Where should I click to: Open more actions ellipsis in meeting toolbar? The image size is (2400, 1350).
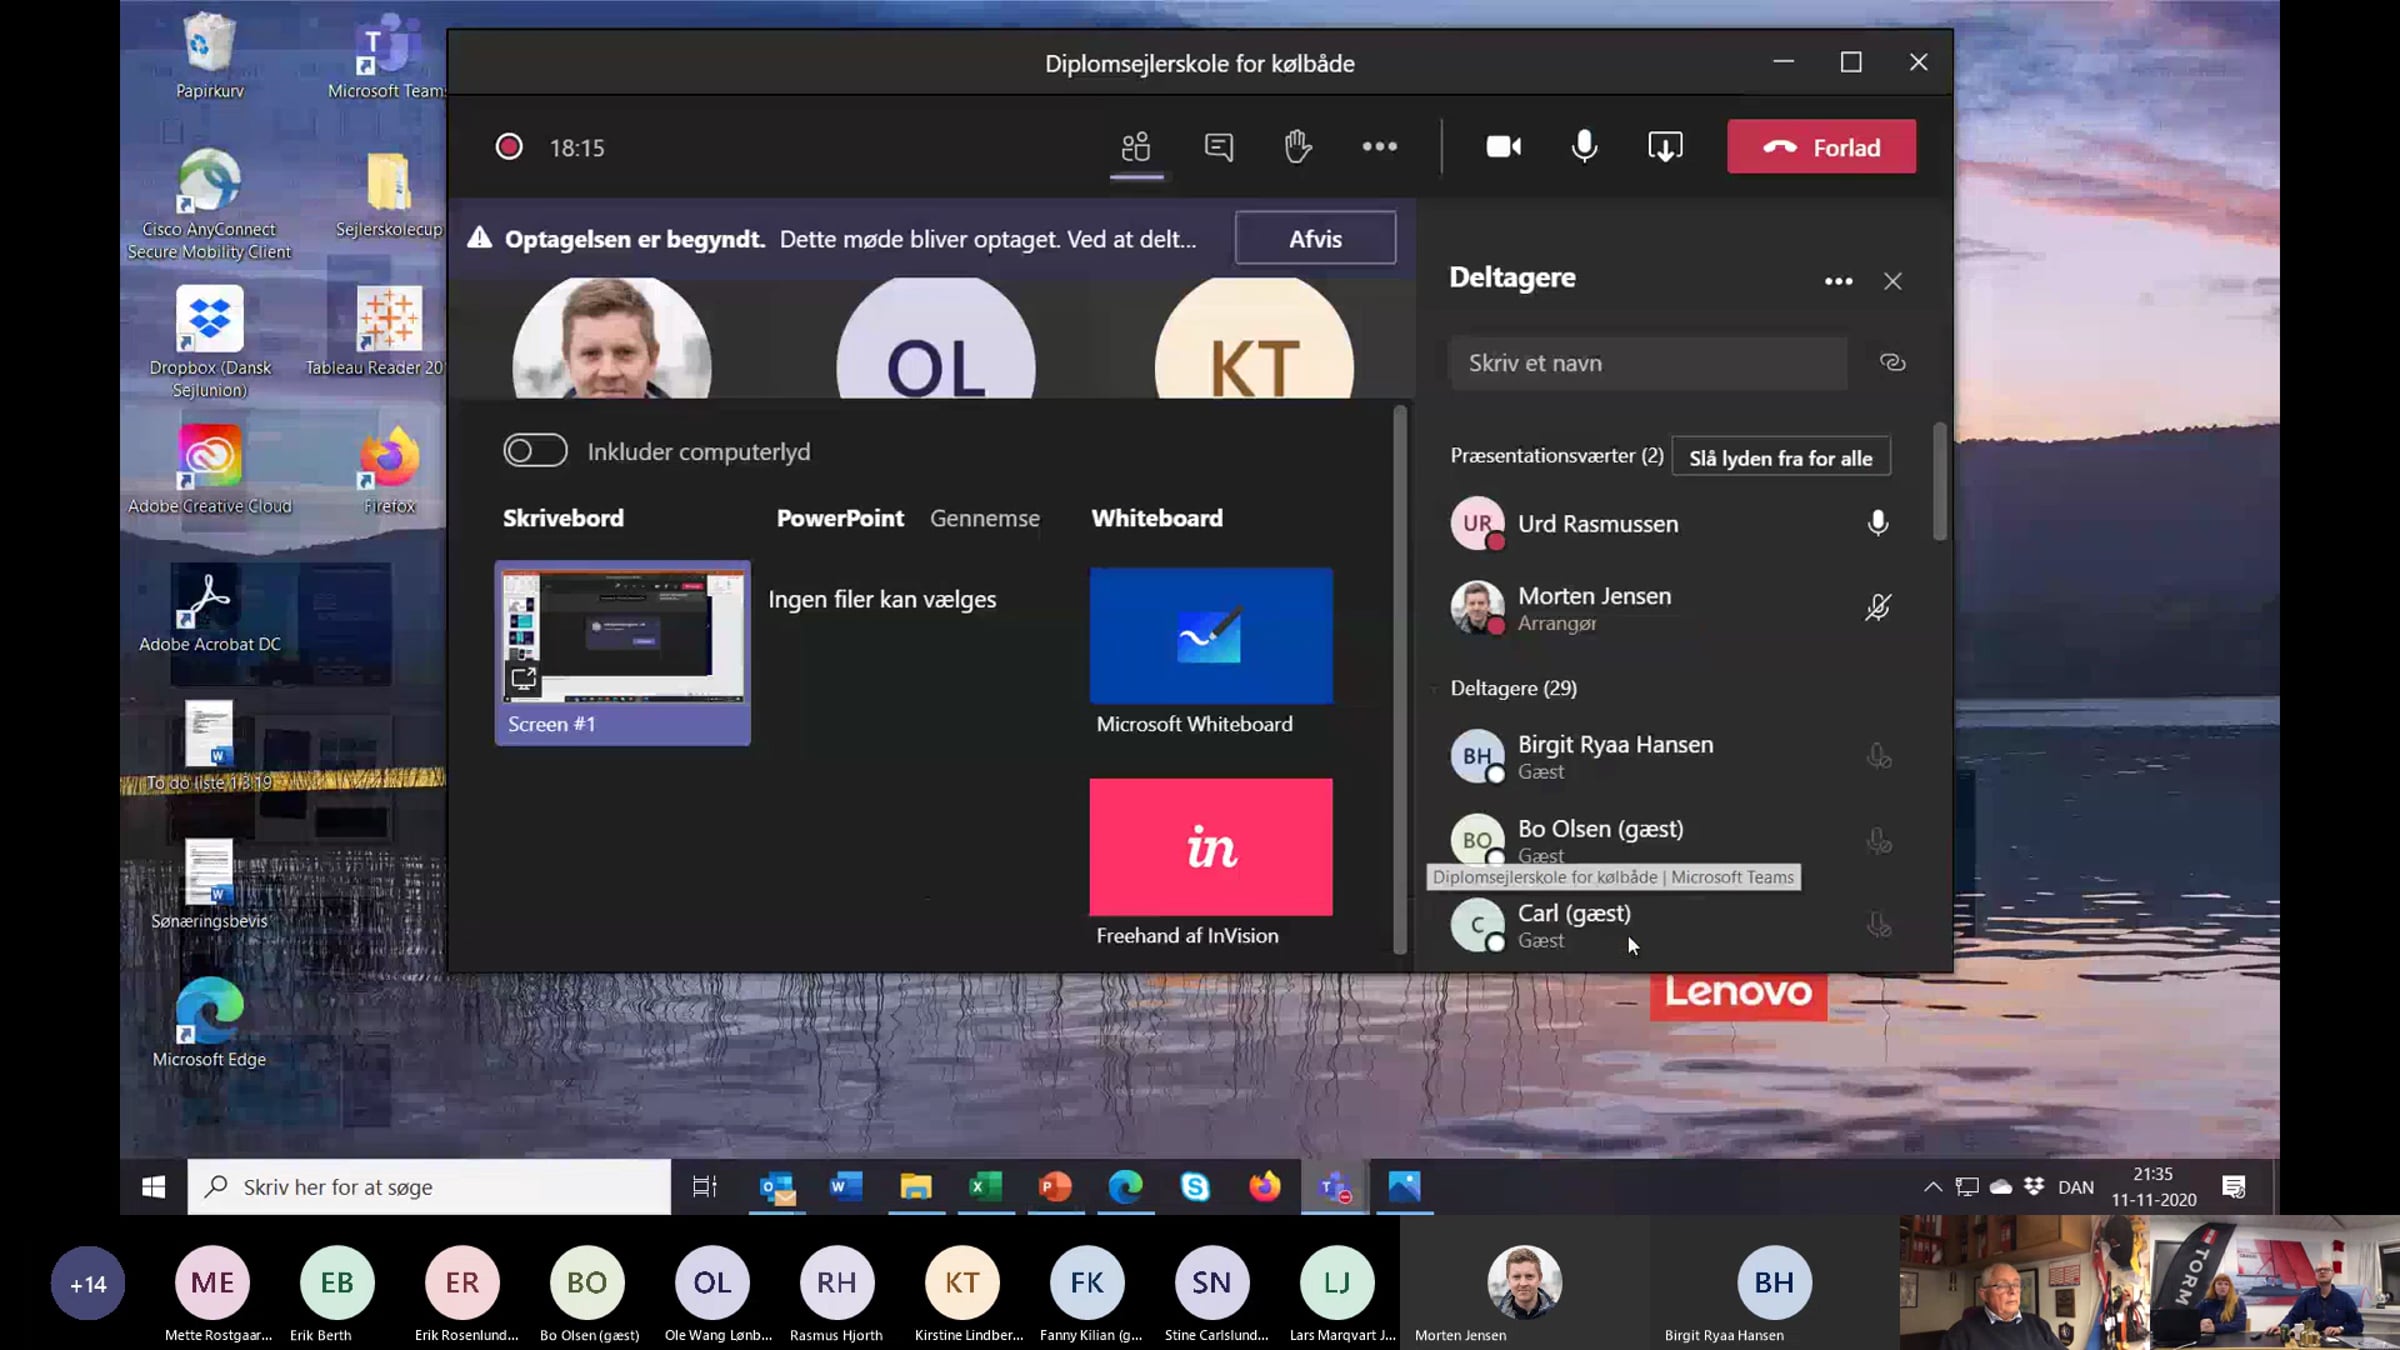tap(1379, 147)
